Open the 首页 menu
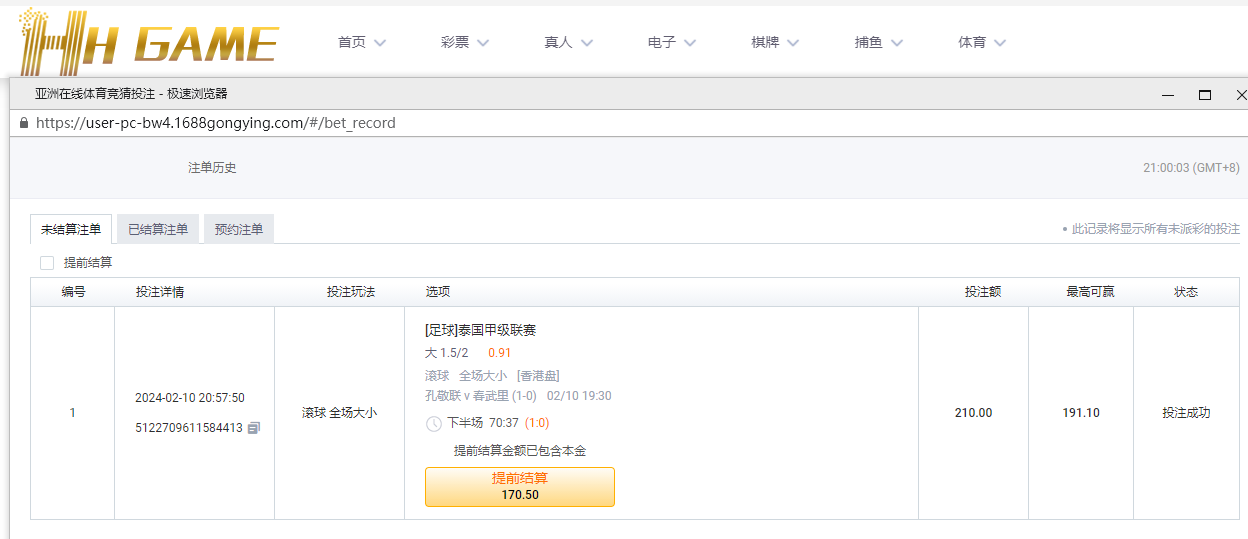1248x539 pixels. pos(352,42)
